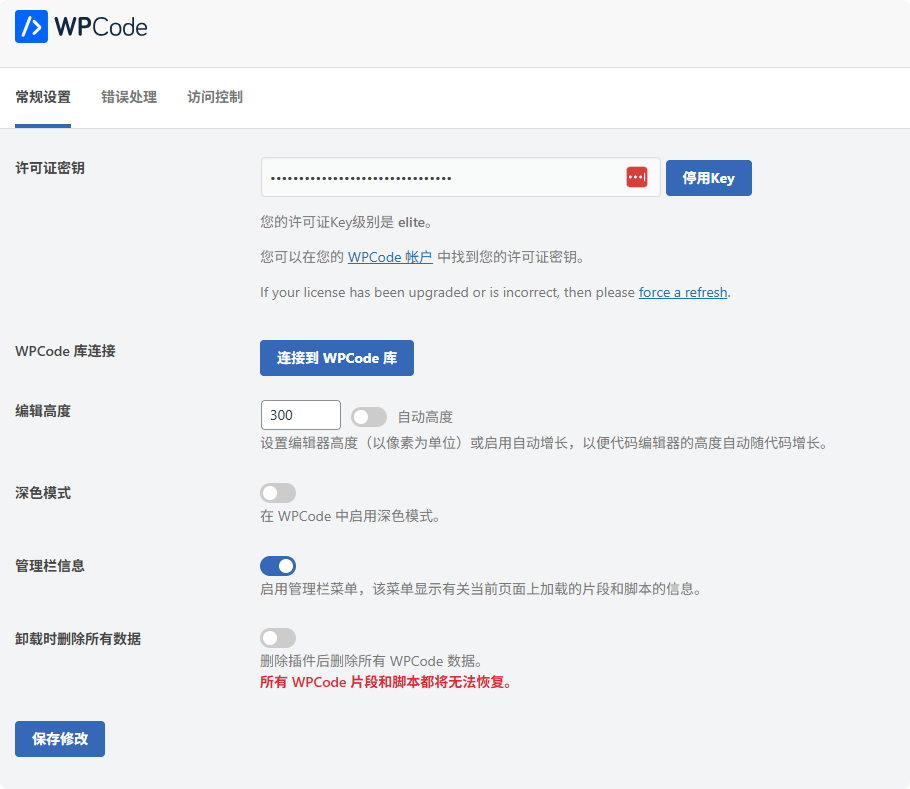910x789 pixels.
Task: Enable the 自动高度 toggle
Action: [369, 417]
